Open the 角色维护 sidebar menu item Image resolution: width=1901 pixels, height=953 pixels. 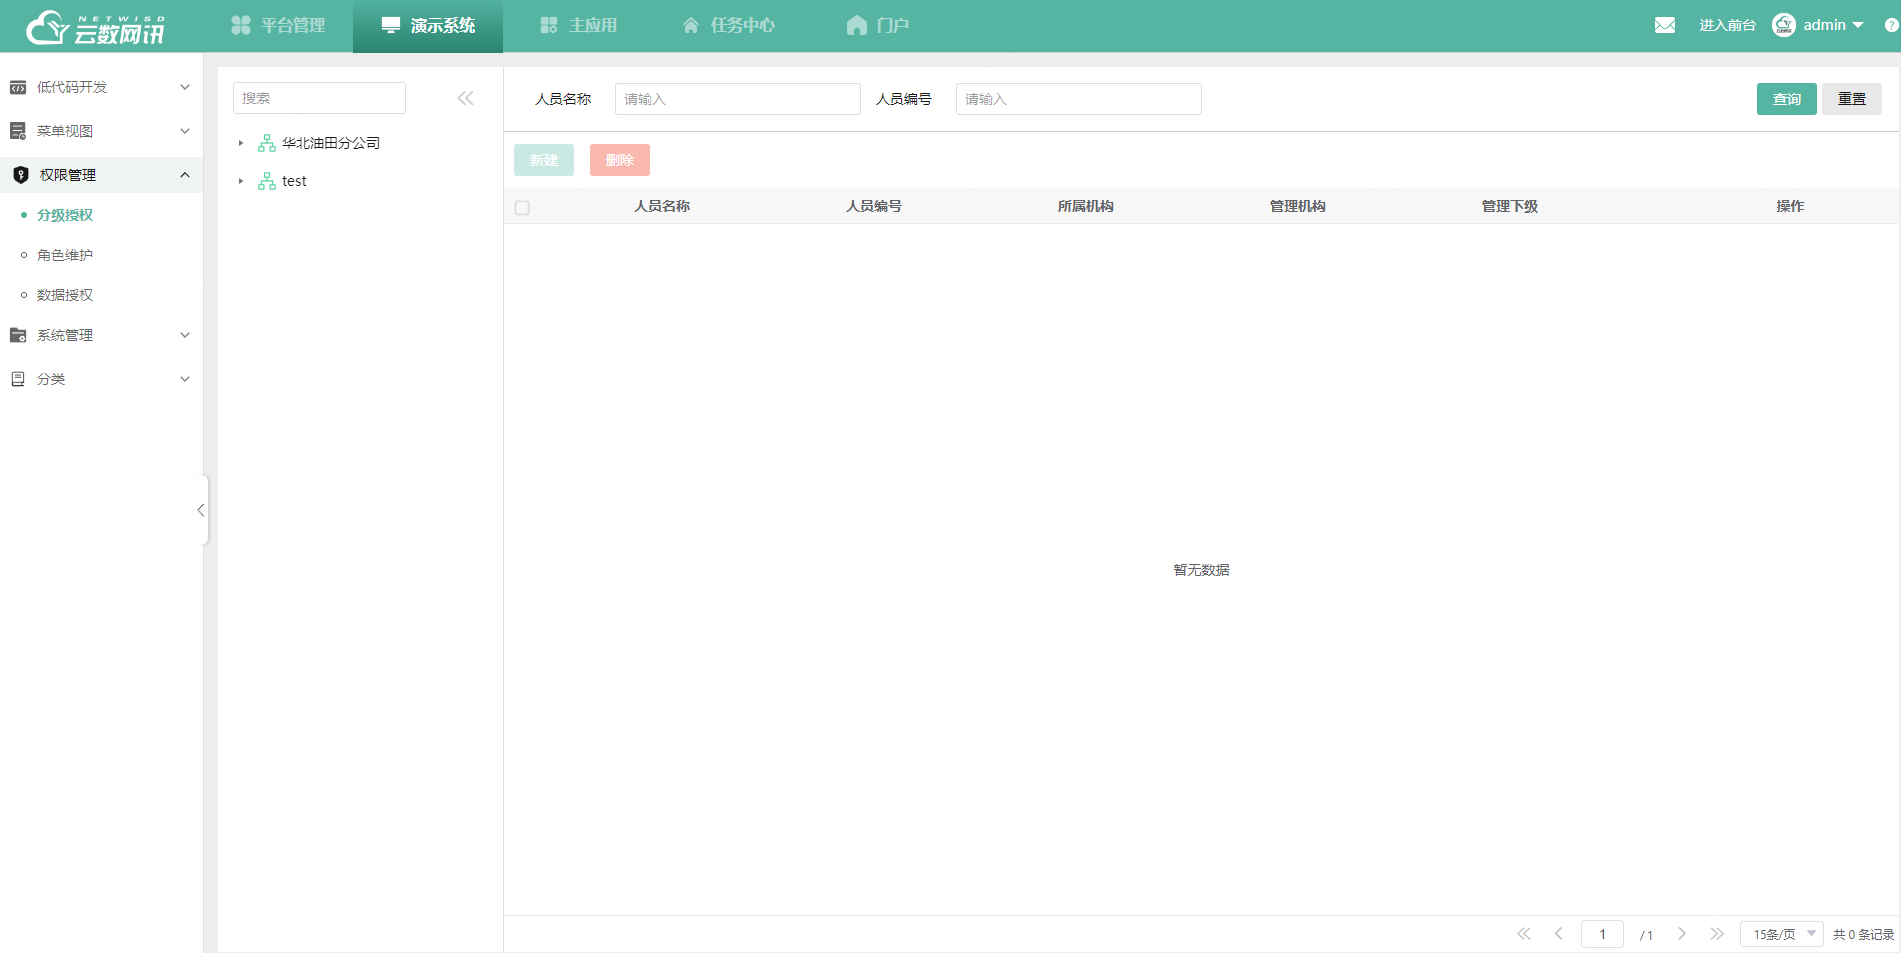[65, 255]
